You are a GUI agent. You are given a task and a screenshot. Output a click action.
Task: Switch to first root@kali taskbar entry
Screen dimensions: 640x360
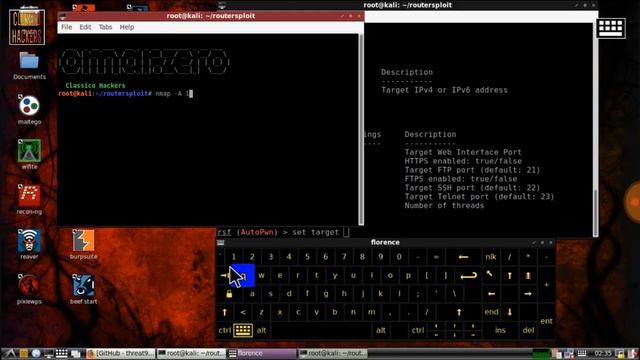coord(191,353)
